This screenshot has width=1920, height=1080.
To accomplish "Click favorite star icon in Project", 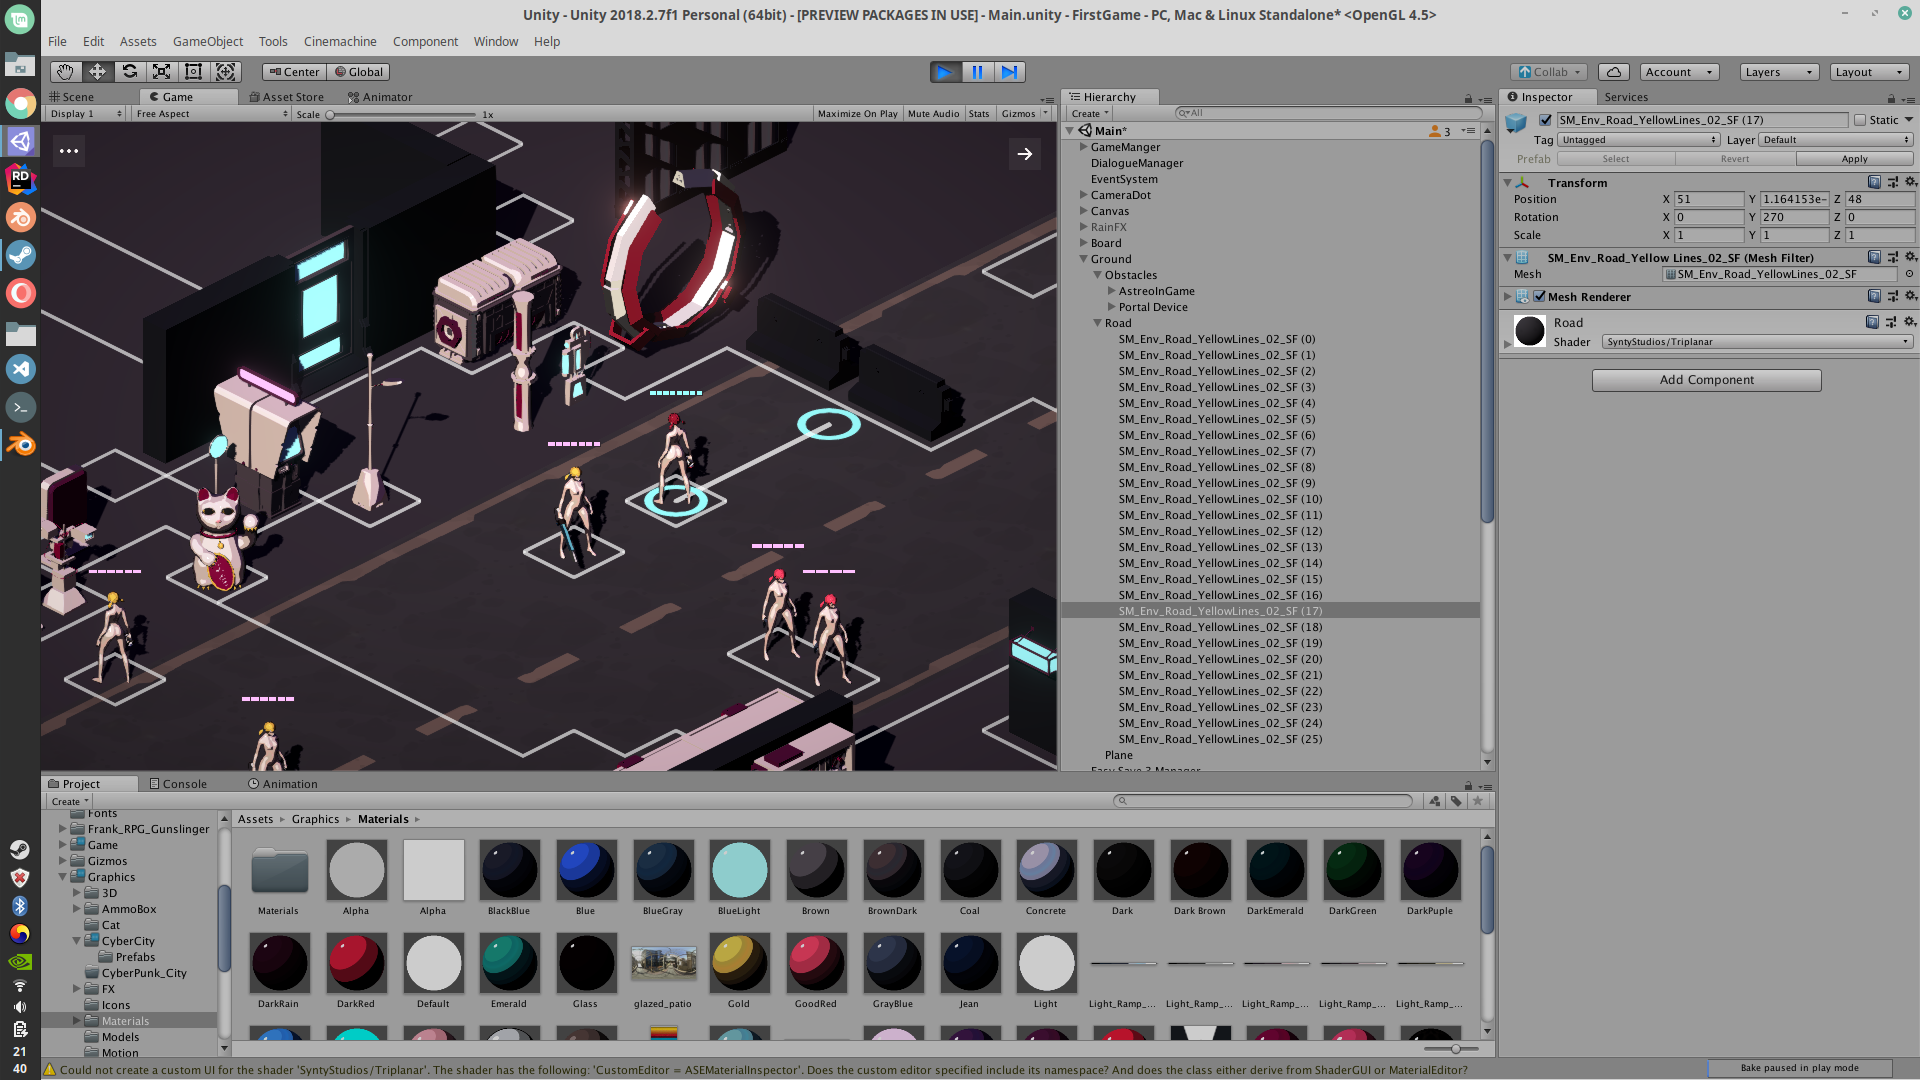I will click(1477, 801).
